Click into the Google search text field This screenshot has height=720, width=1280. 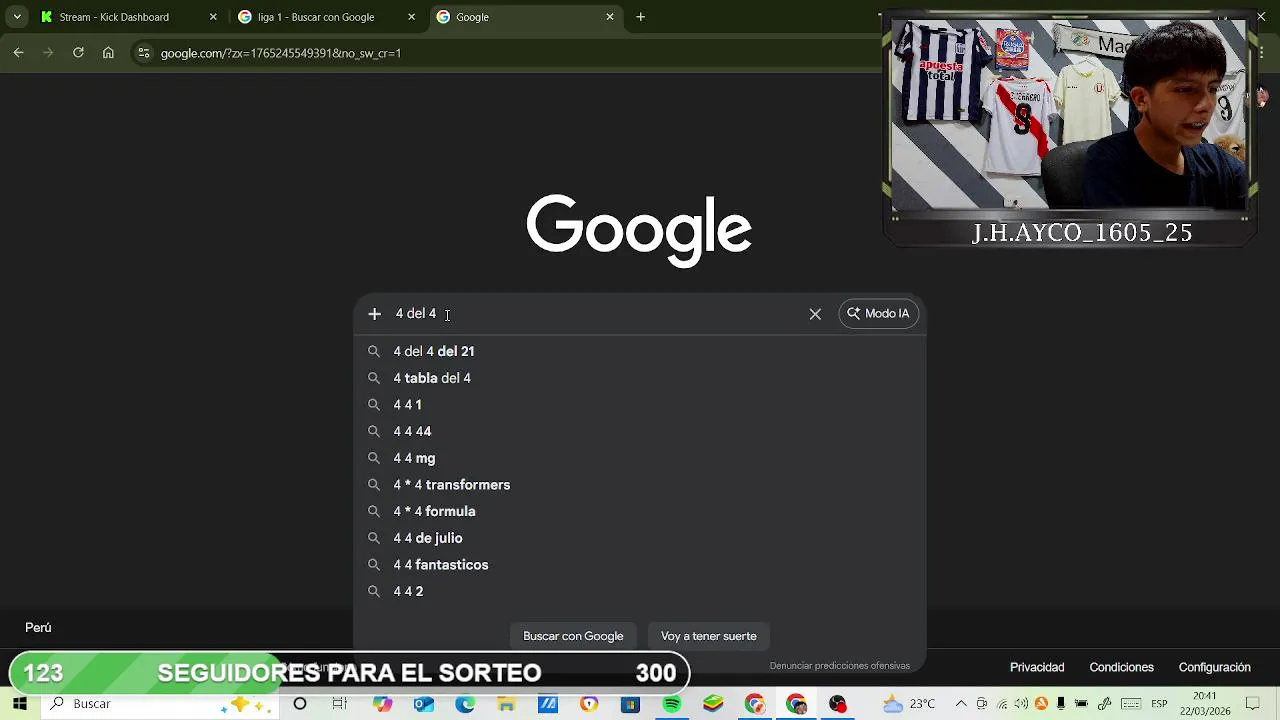click(x=595, y=314)
